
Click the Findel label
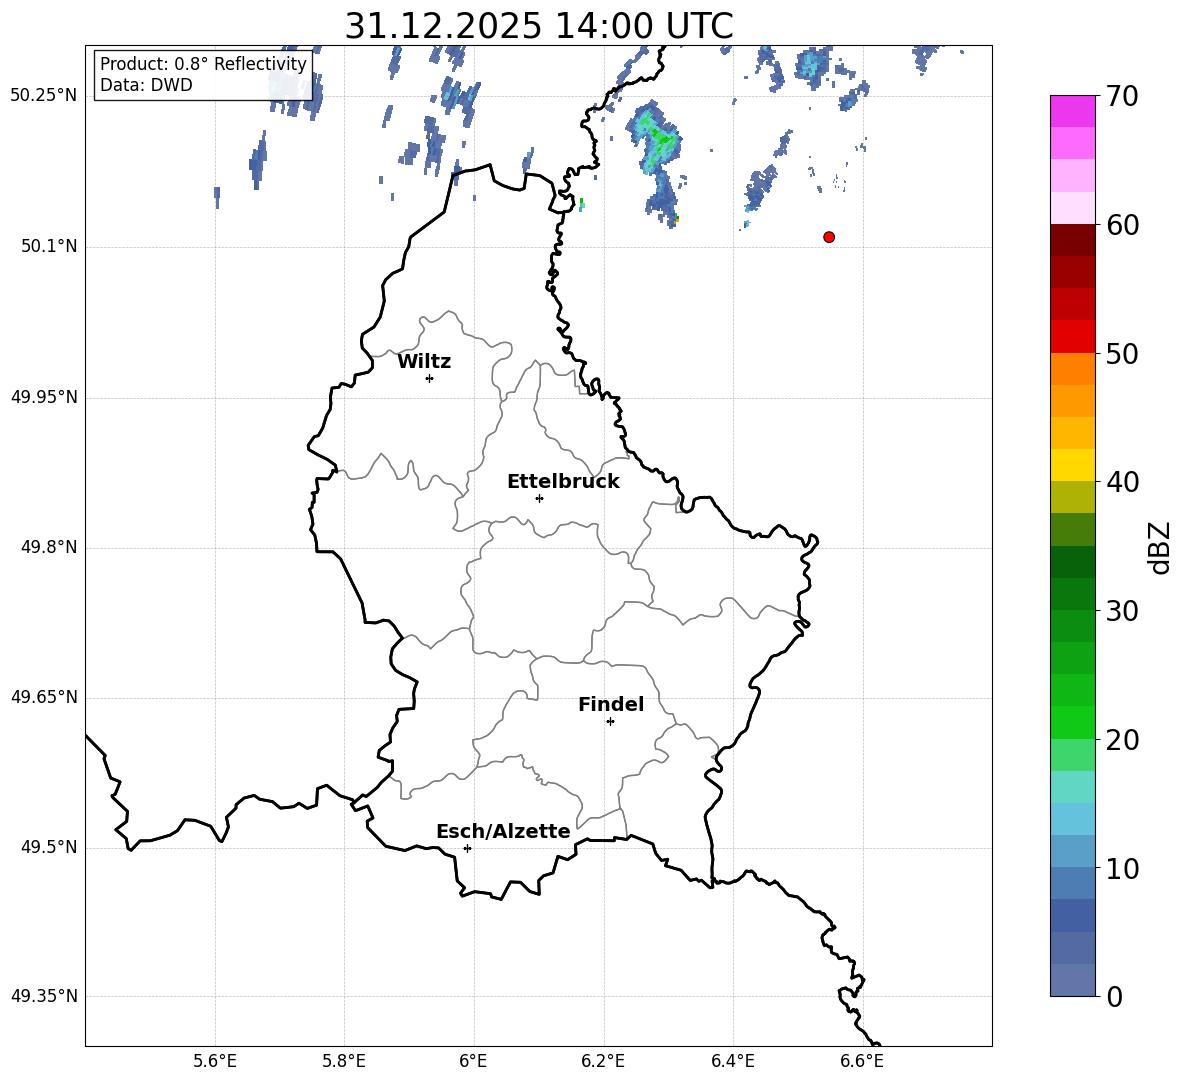coord(611,704)
